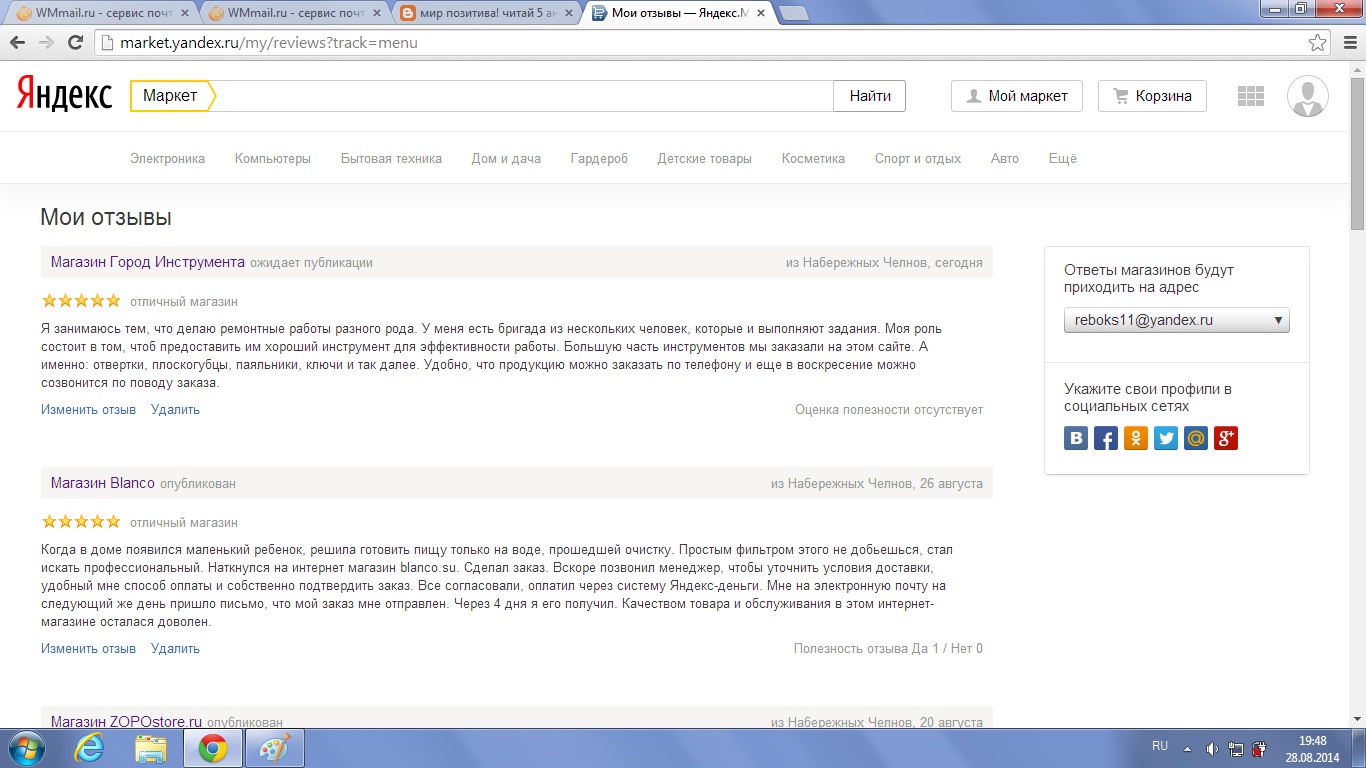Go back with the browser back arrow

[18, 43]
